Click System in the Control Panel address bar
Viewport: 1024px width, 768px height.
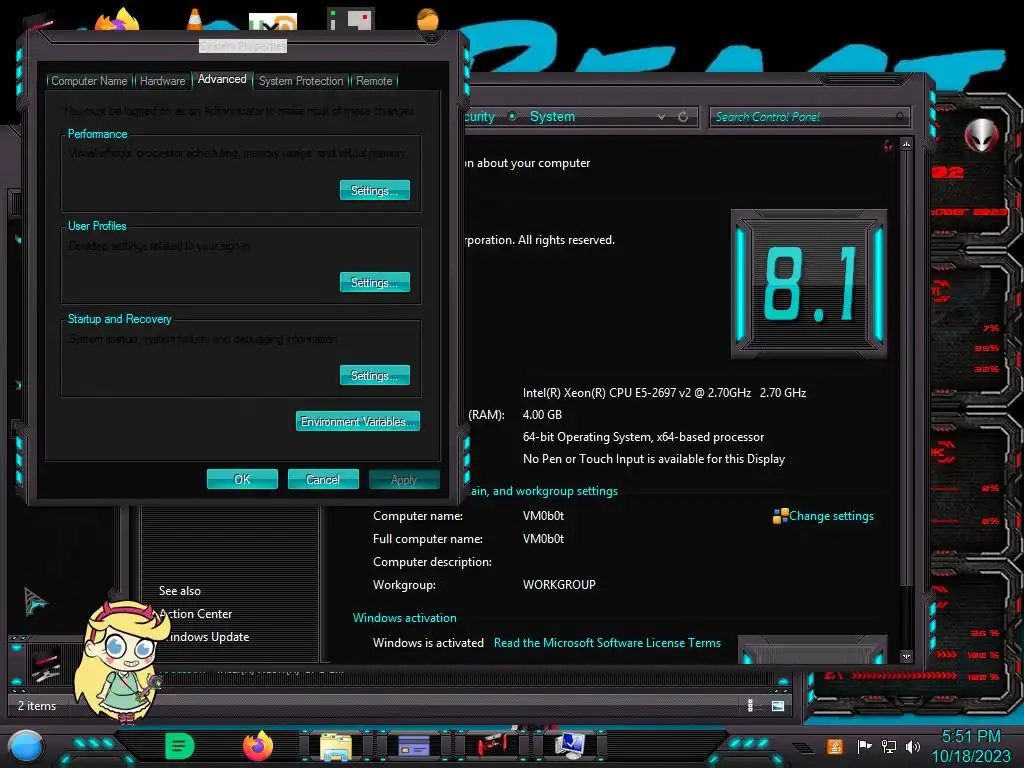click(x=552, y=116)
